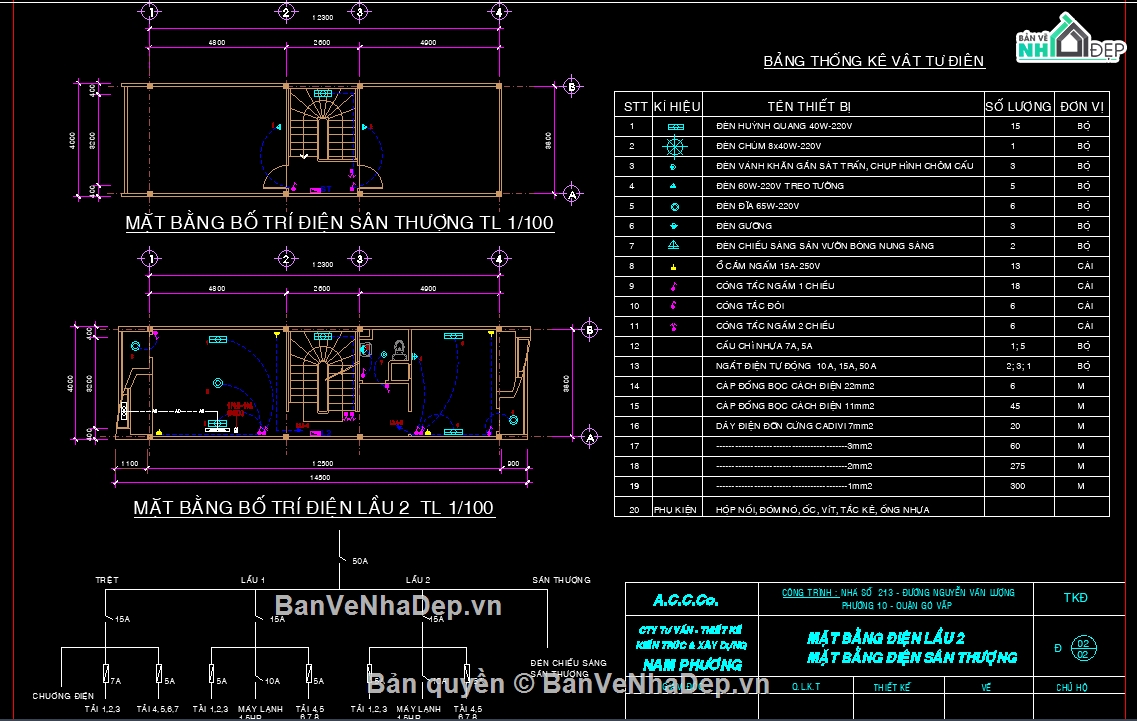Click the garden light symbol for ĐÈN CHIẾU SÁNG SÂN VƯỜN
The image size is (1137, 721).
[674, 246]
